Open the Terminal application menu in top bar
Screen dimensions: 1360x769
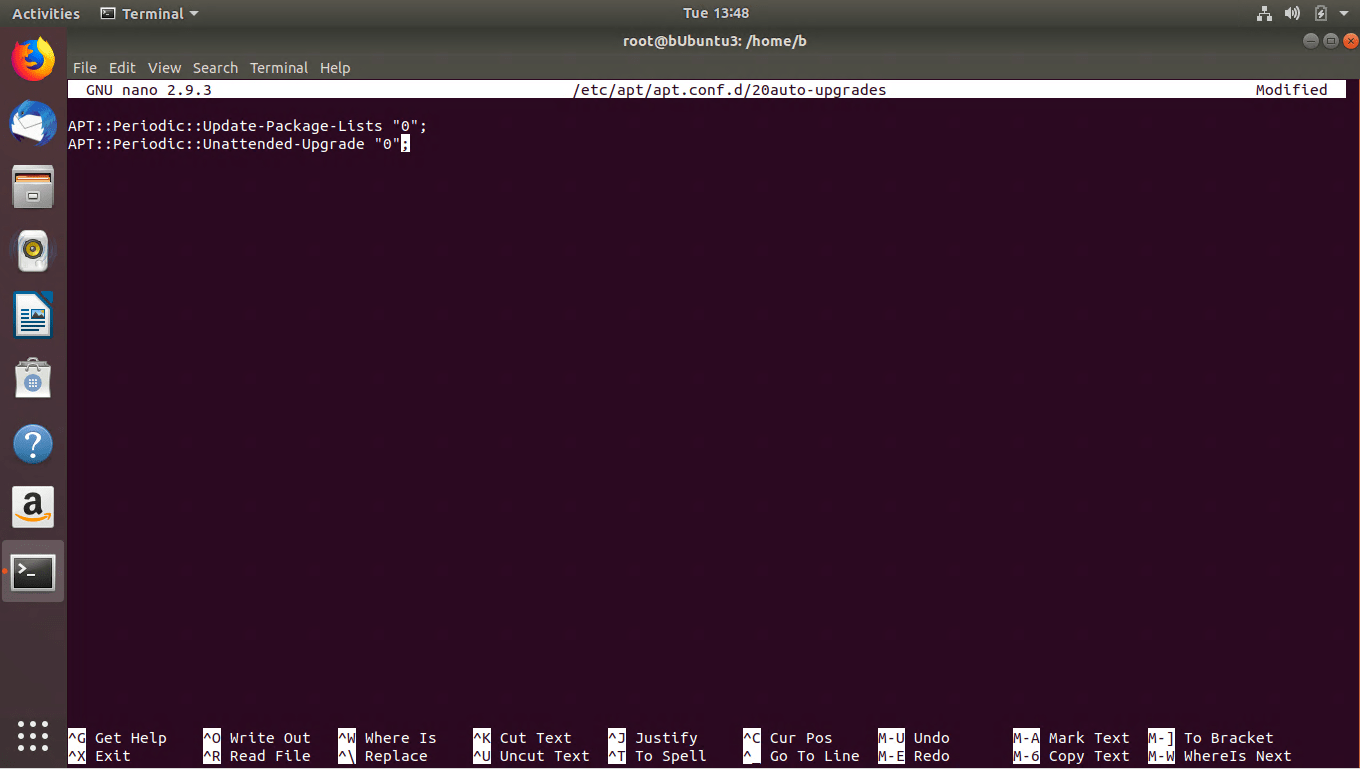click(148, 13)
